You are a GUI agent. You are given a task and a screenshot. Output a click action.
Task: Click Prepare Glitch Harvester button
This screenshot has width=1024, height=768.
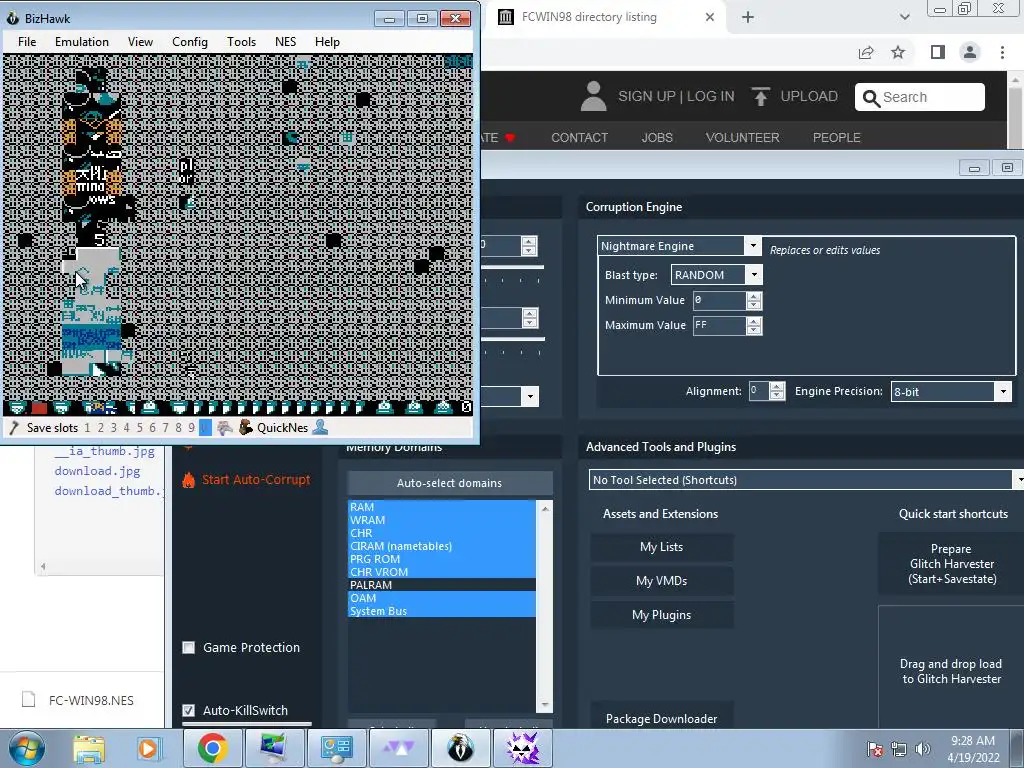pos(952,564)
